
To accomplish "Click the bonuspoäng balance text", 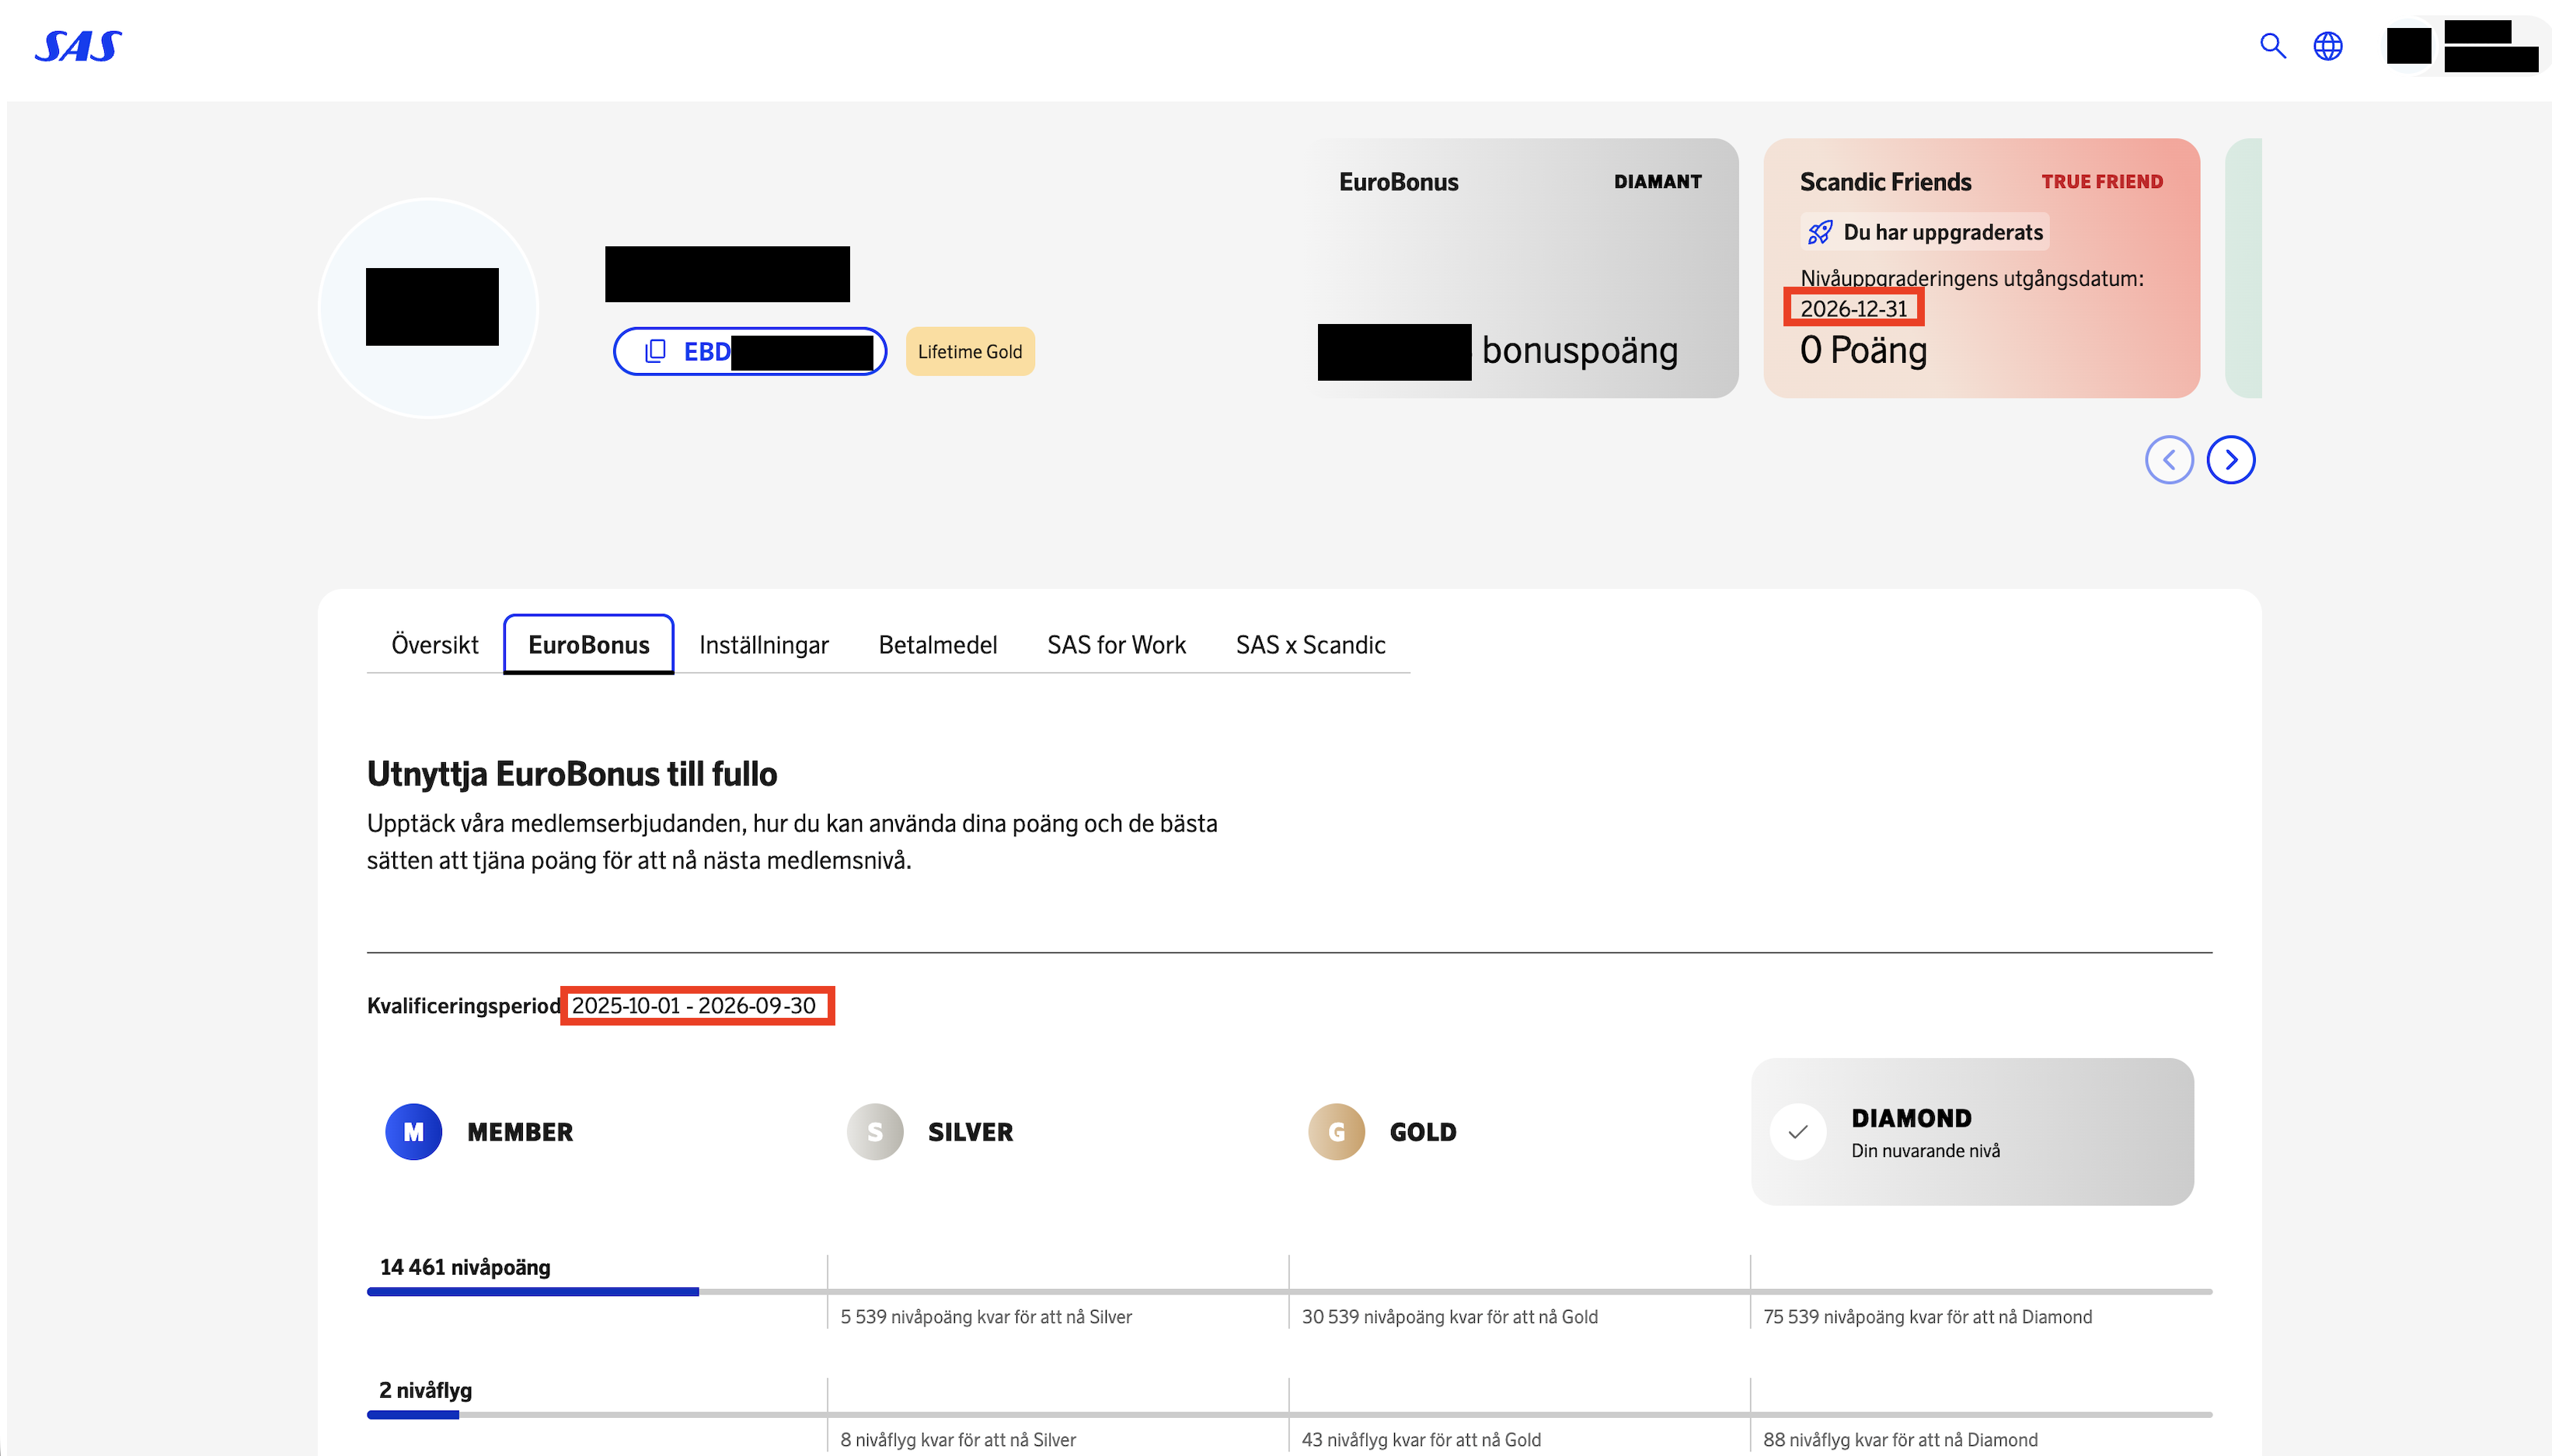I will [1580, 350].
